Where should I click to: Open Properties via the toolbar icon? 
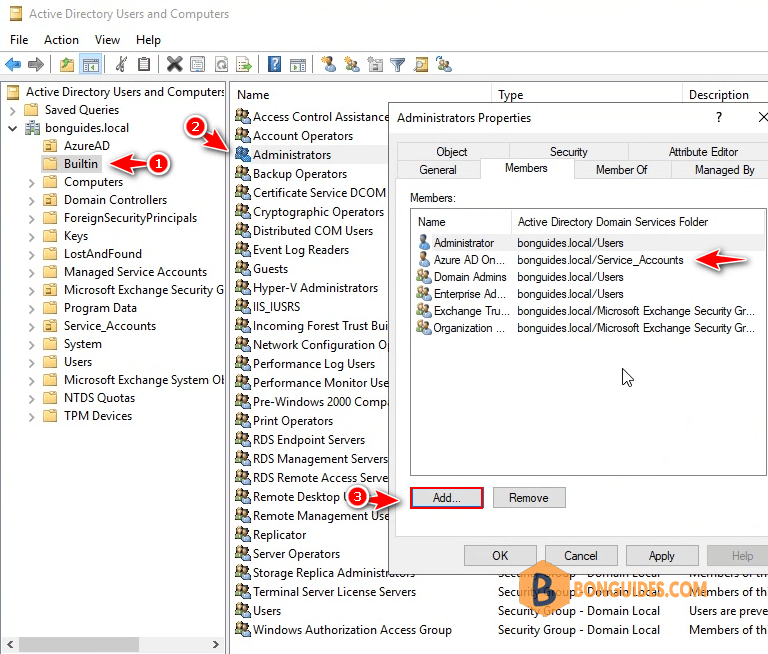coord(197,64)
